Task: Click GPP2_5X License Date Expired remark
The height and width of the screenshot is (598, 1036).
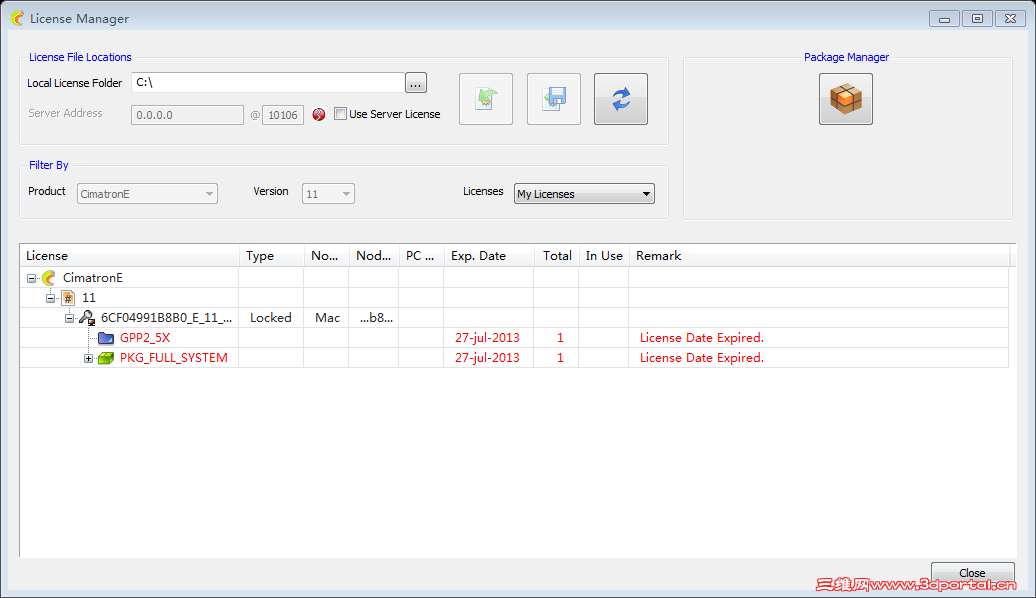Action: coord(702,338)
